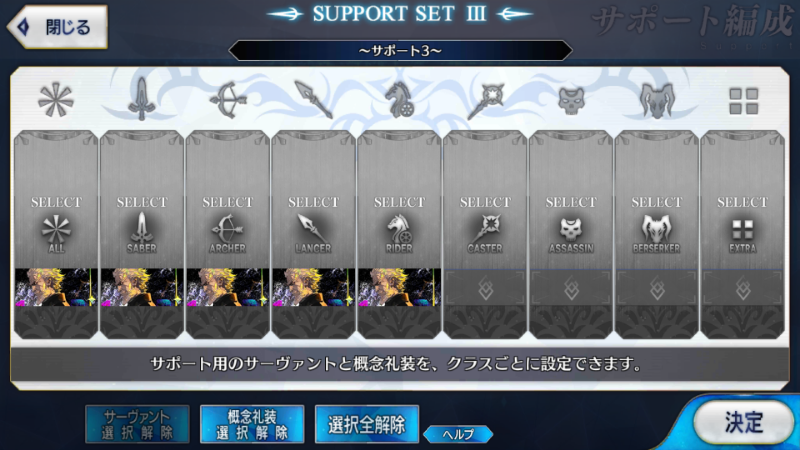Open the craft essence thumbnail under SABER

[x=142, y=287]
